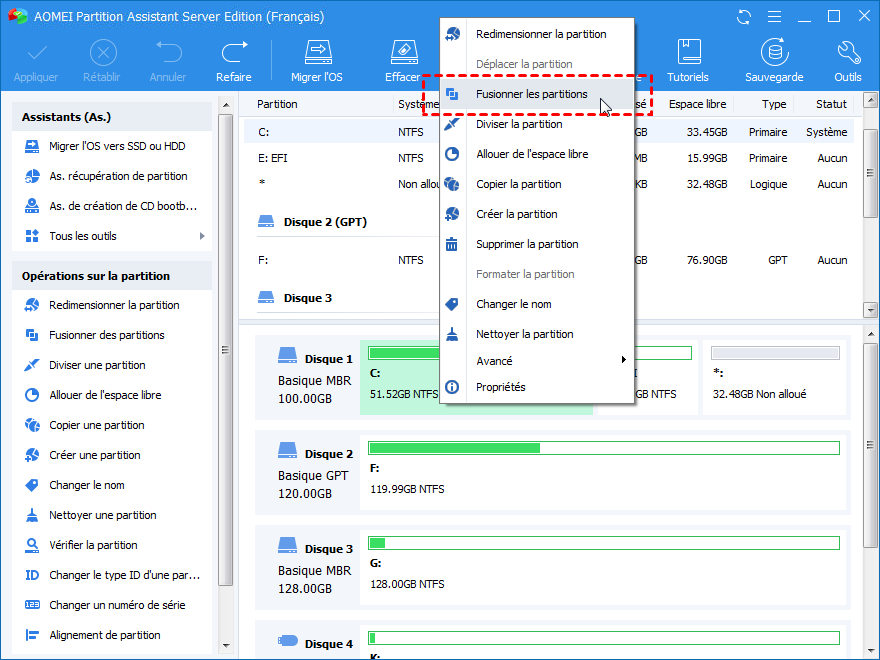Select Fusionner les partitions in context menu
This screenshot has width=880, height=660.
click(537, 94)
